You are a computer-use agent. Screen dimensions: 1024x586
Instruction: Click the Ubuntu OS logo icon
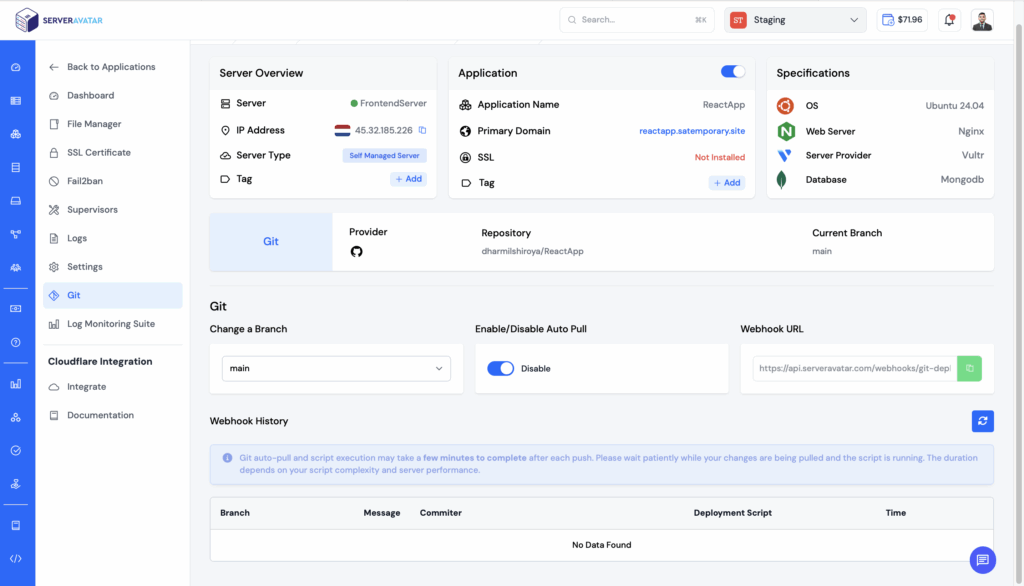pyautogui.click(x=785, y=106)
